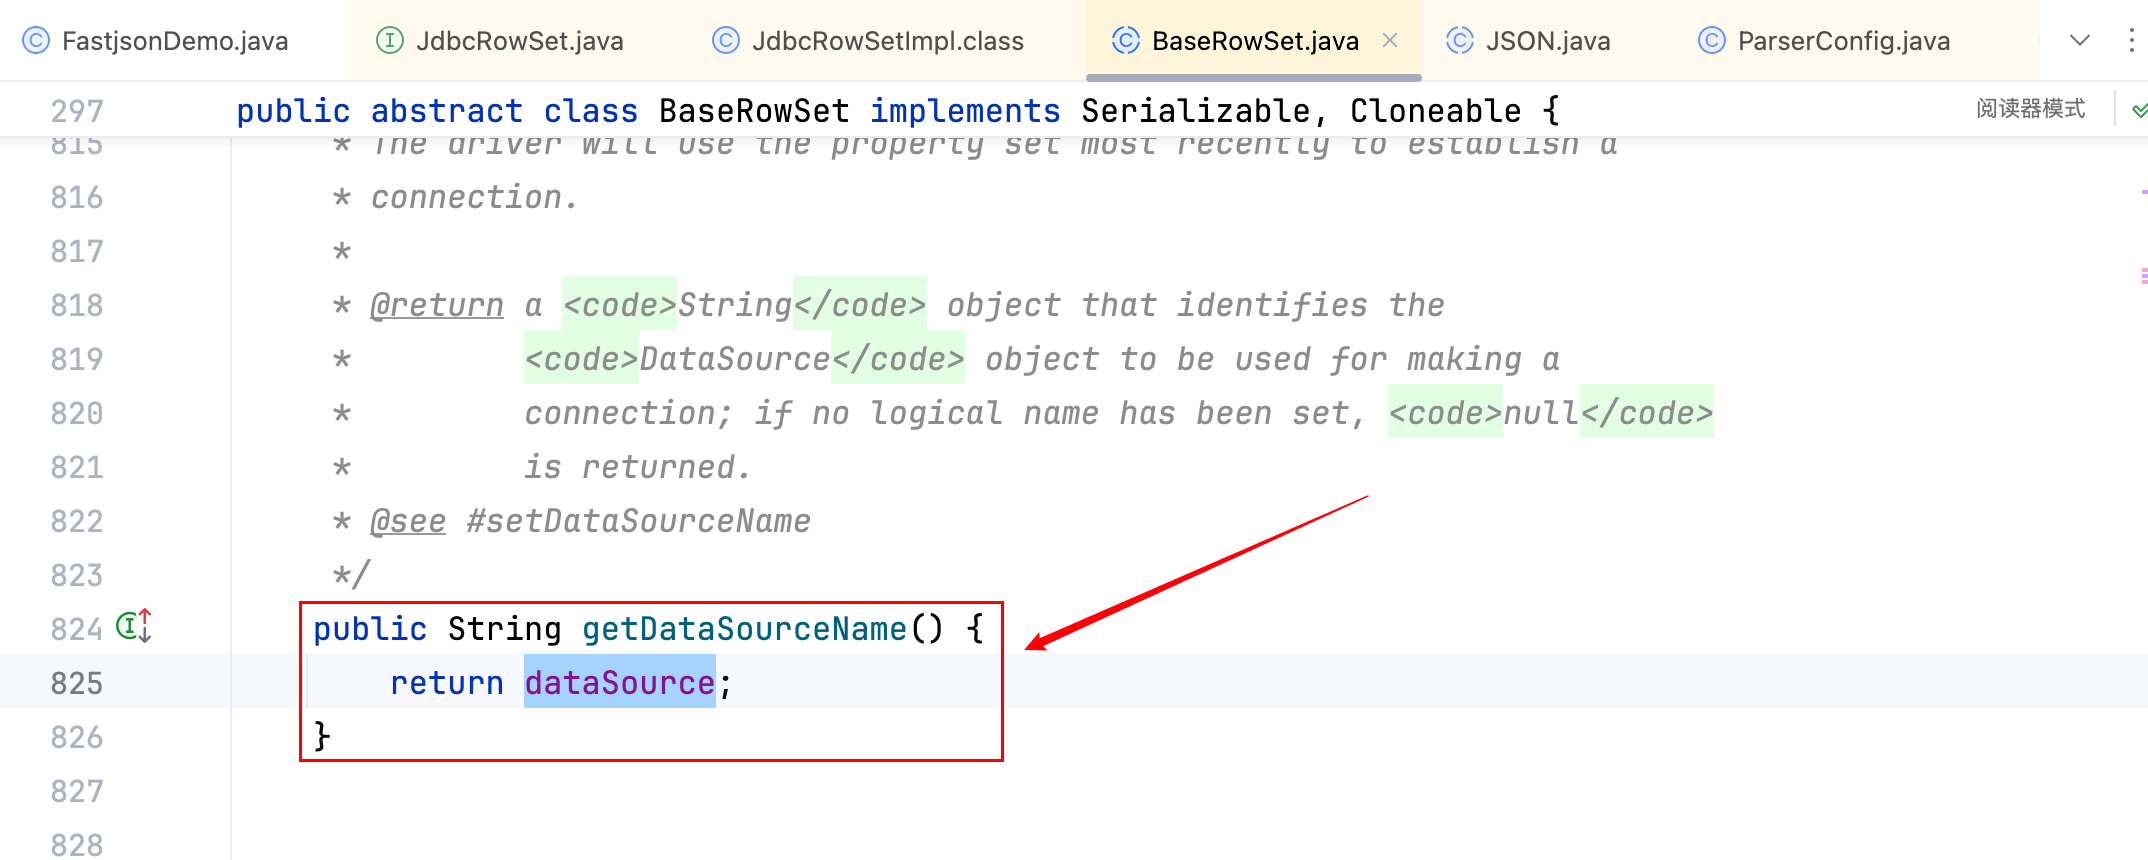Click line number 825 in the gutter
This screenshot has width=2148, height=860.
click(x=77, y=683)
